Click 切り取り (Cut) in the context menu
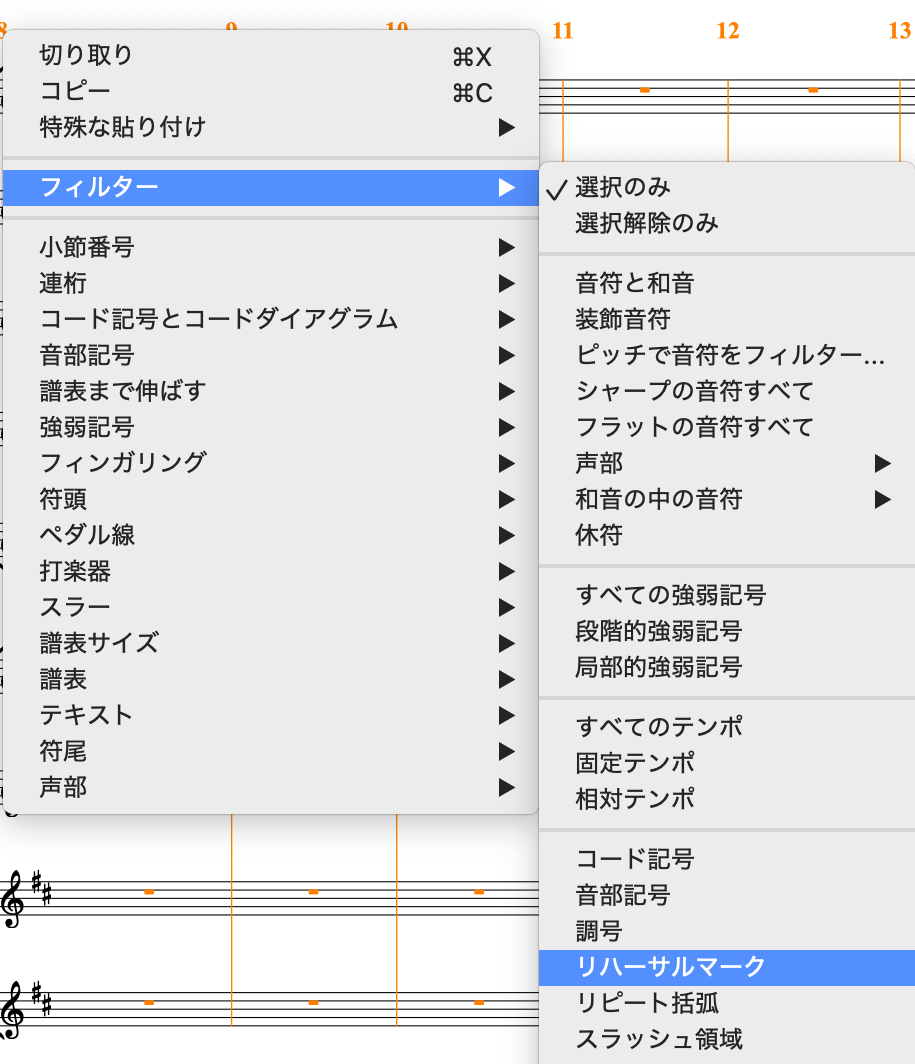 85,55
